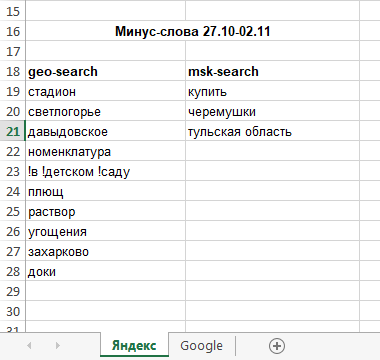Click cell containing купить
This screenshot has width=380, height=360.
(x=273, y=91)
